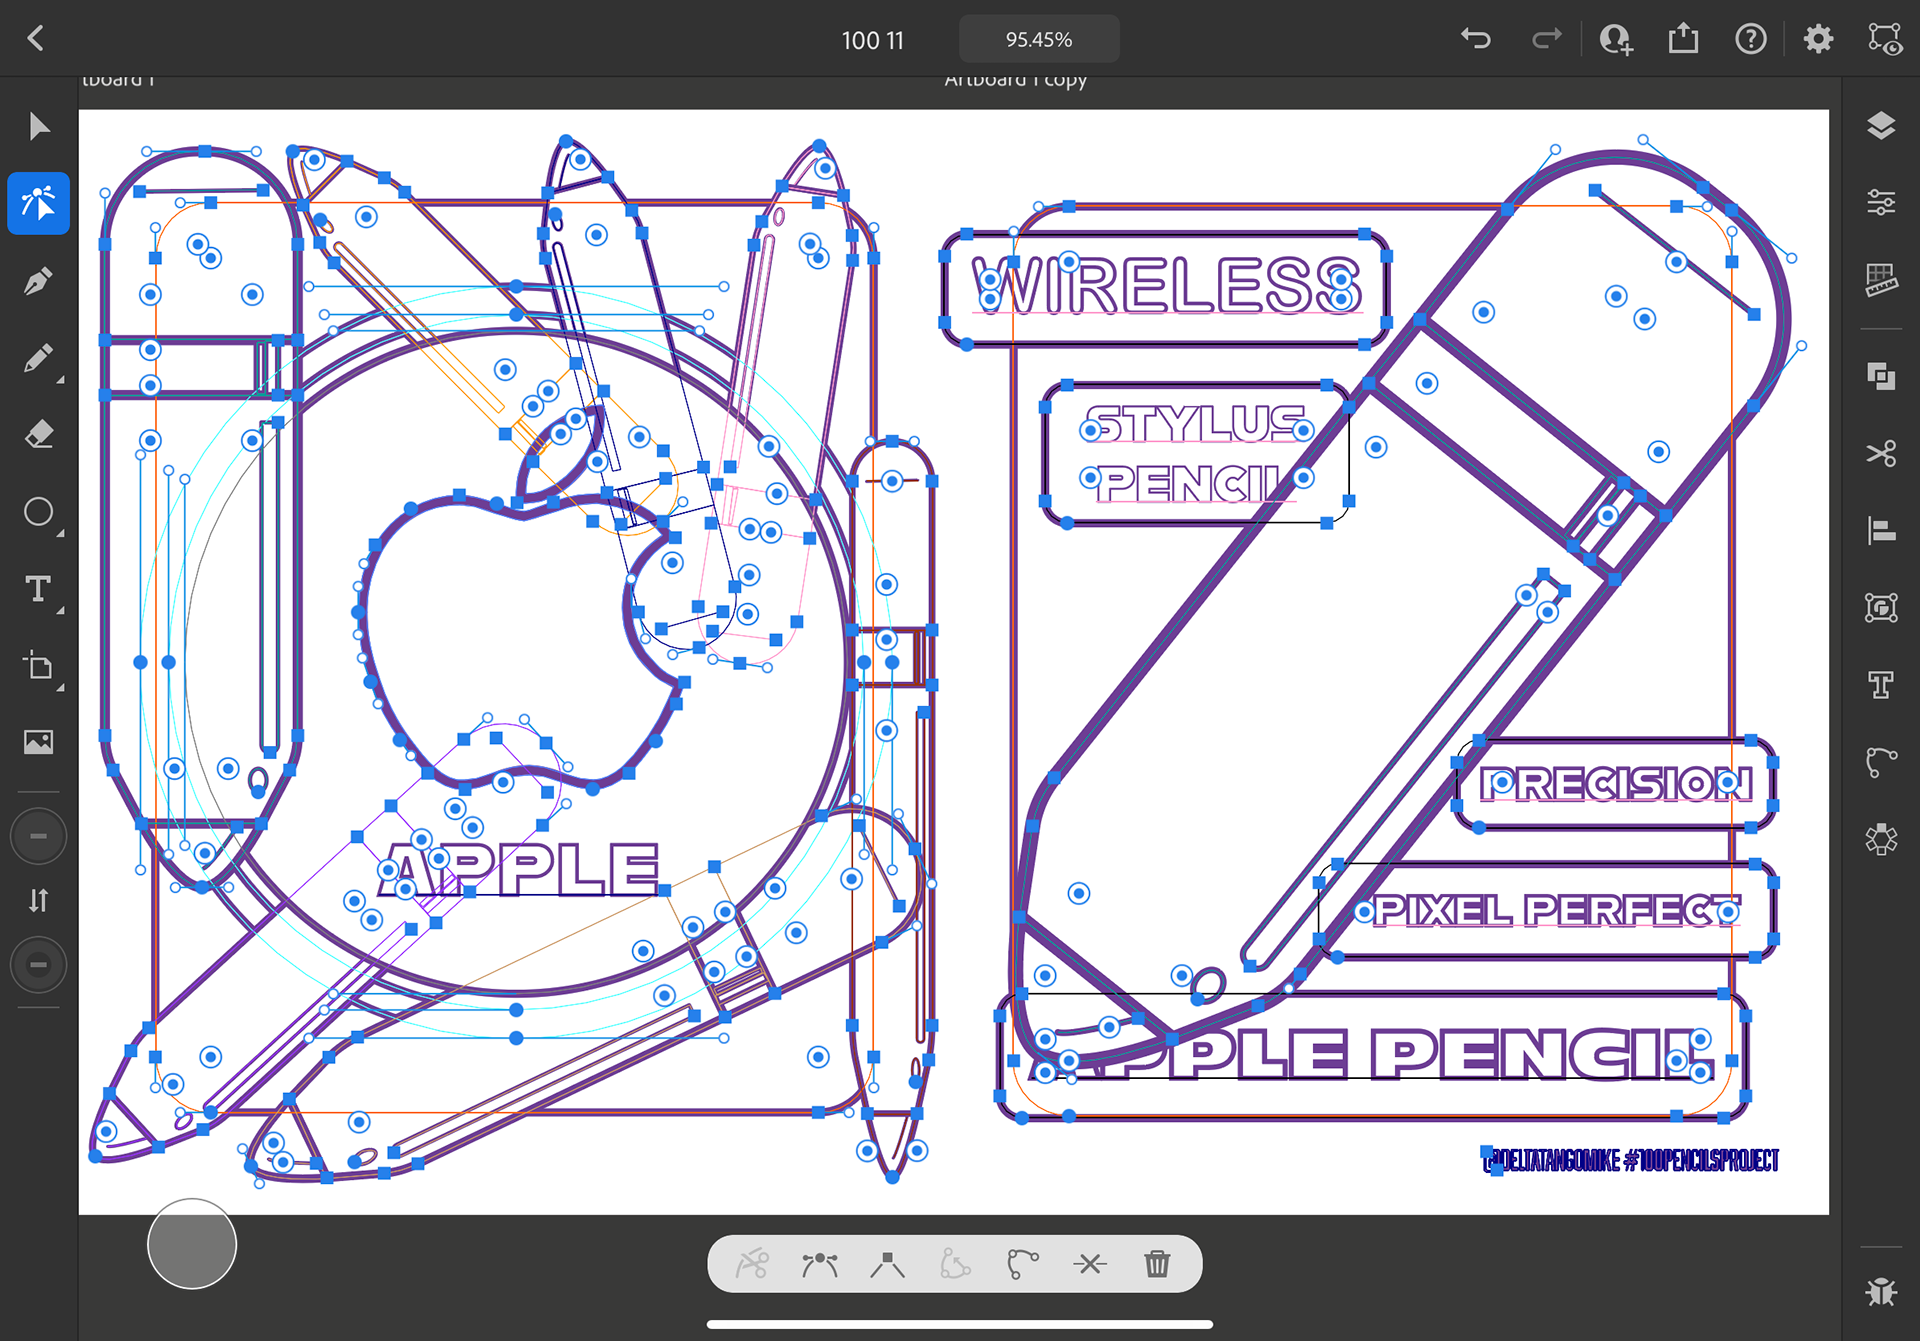Open the Artboard tool
The height and width of the screenshot is (1341, 1920).
click(38, 666)
